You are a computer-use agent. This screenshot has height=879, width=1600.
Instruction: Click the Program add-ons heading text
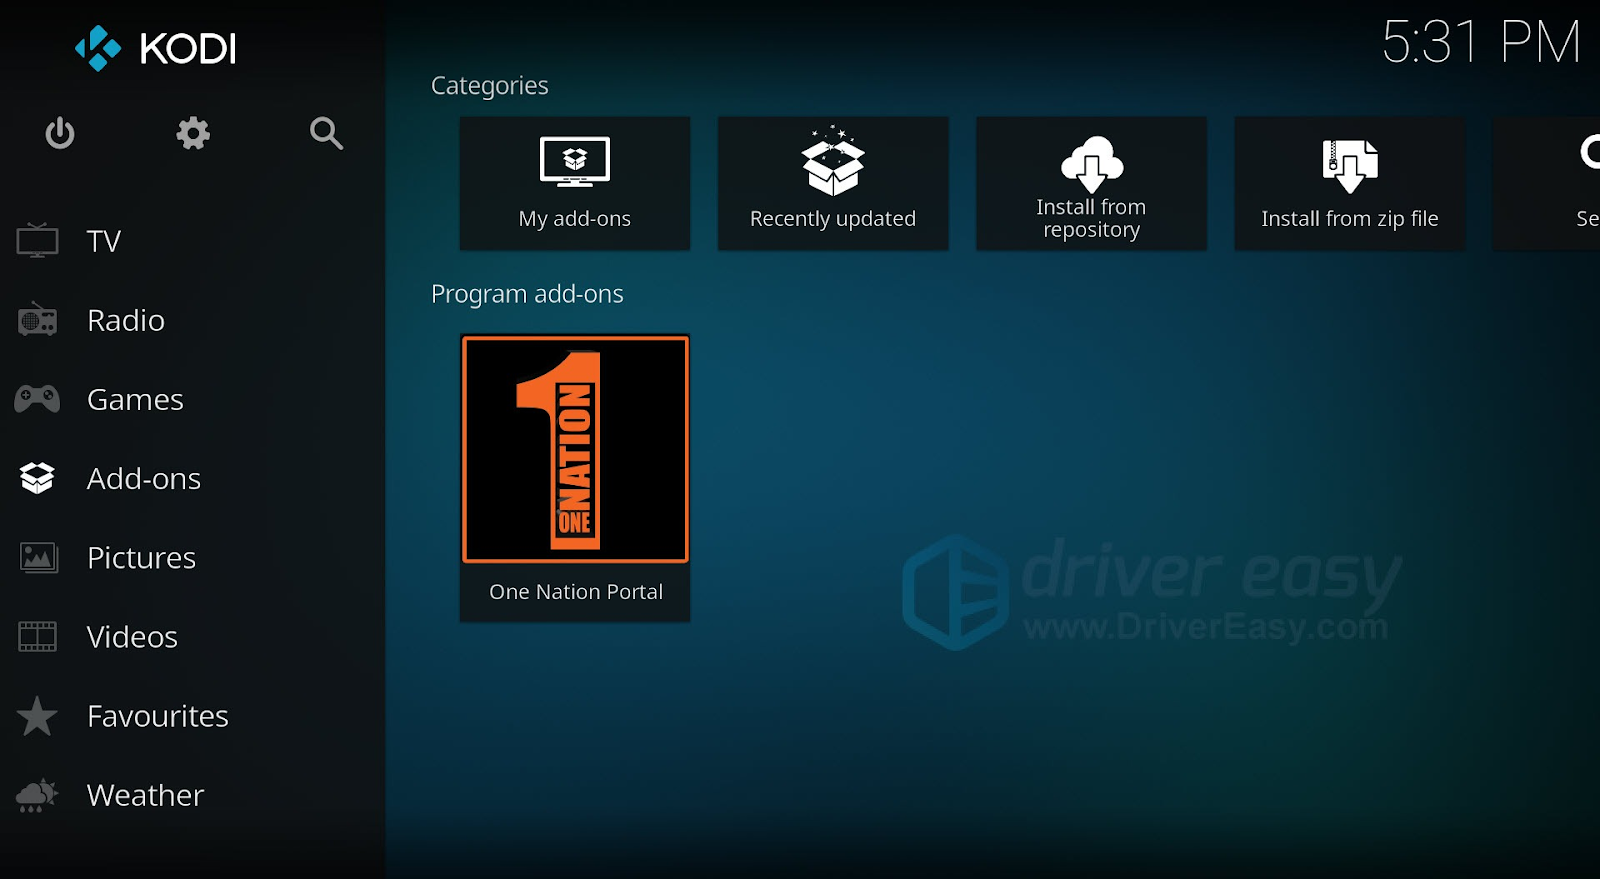[x=527, y=294]
